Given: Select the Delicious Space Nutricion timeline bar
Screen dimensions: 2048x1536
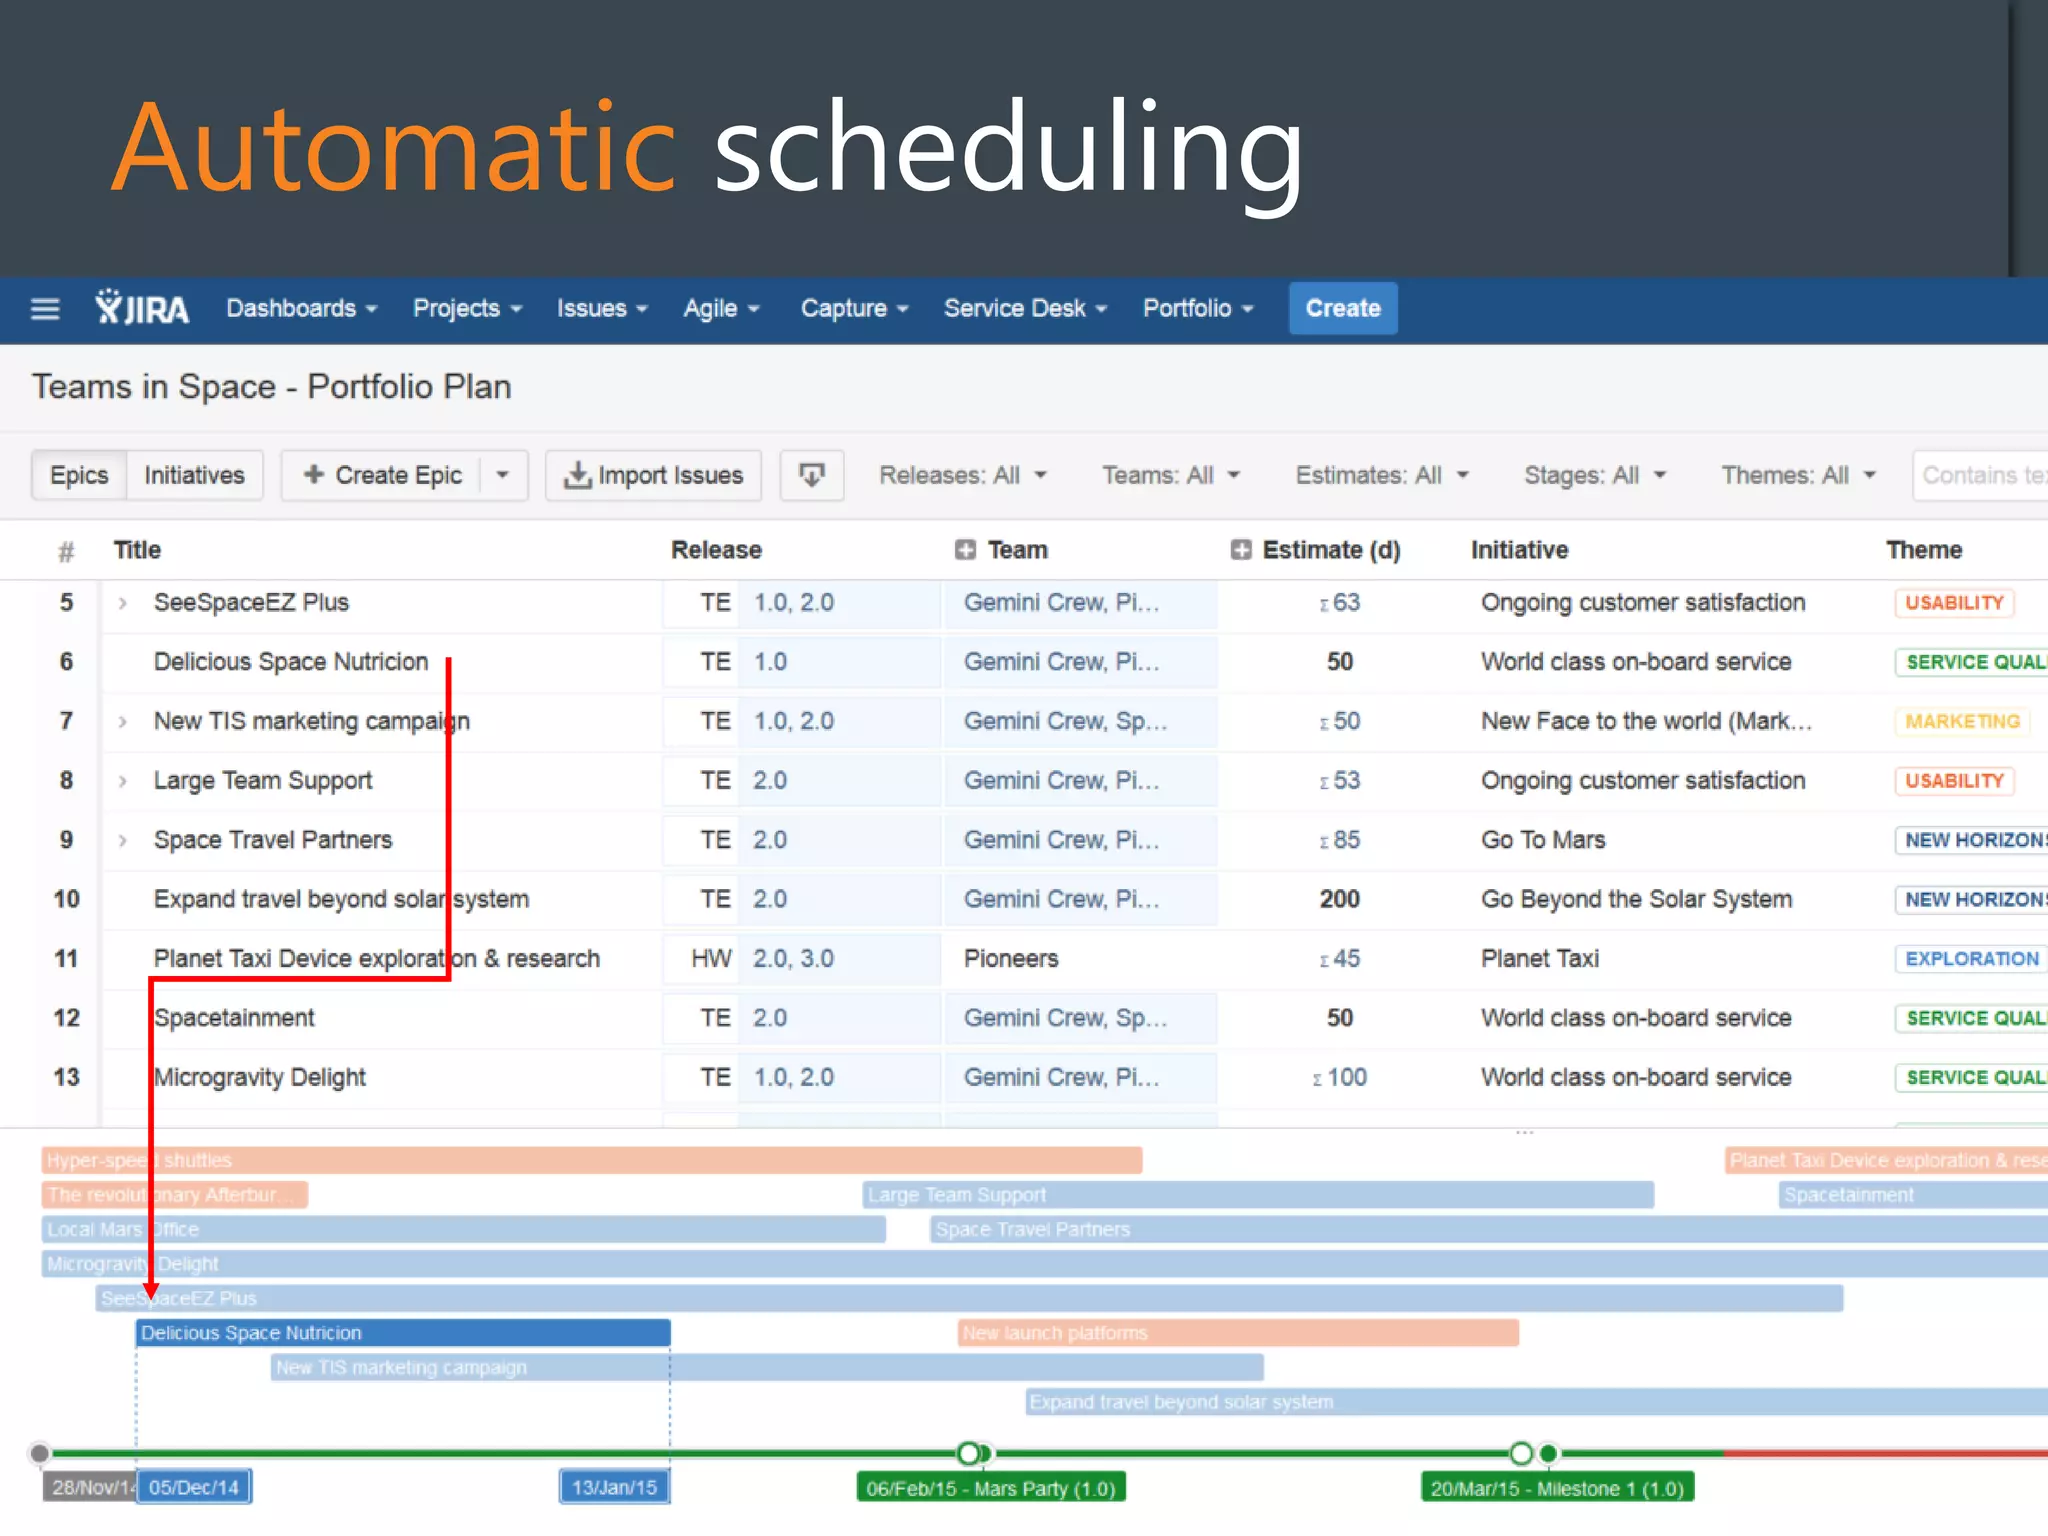Looking at the screenshot, I should (x=403, y=1333).
